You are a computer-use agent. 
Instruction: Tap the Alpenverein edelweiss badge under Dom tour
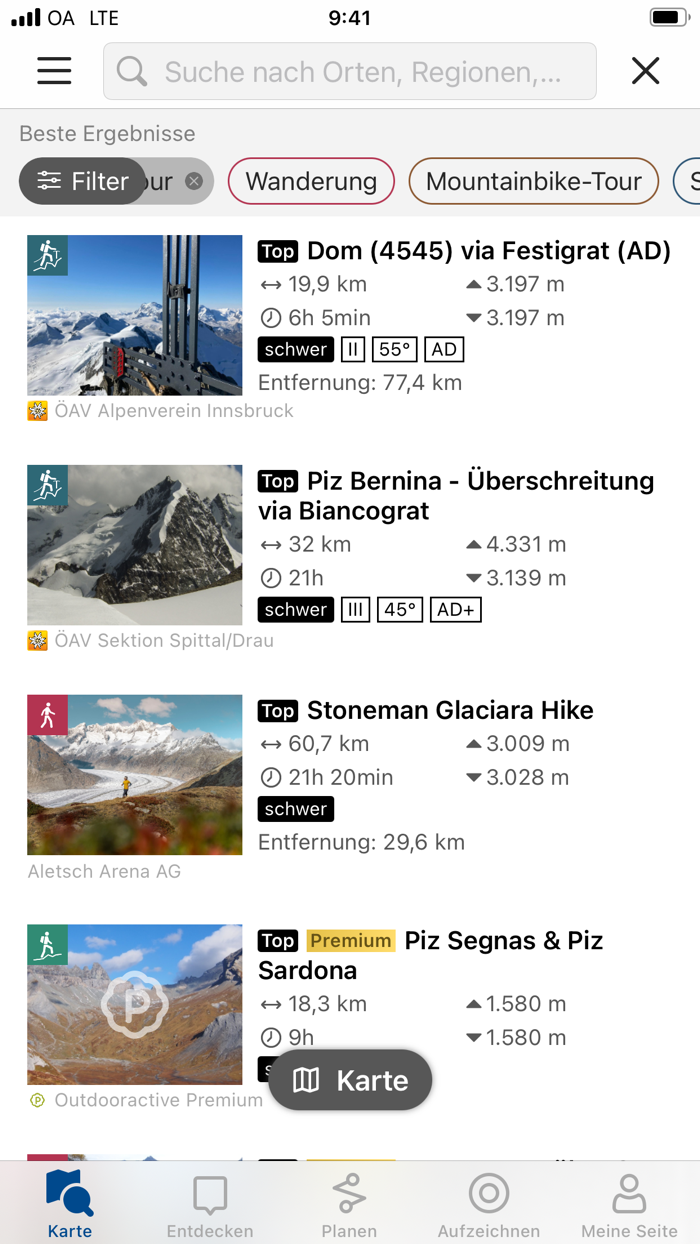click(37, 411)
